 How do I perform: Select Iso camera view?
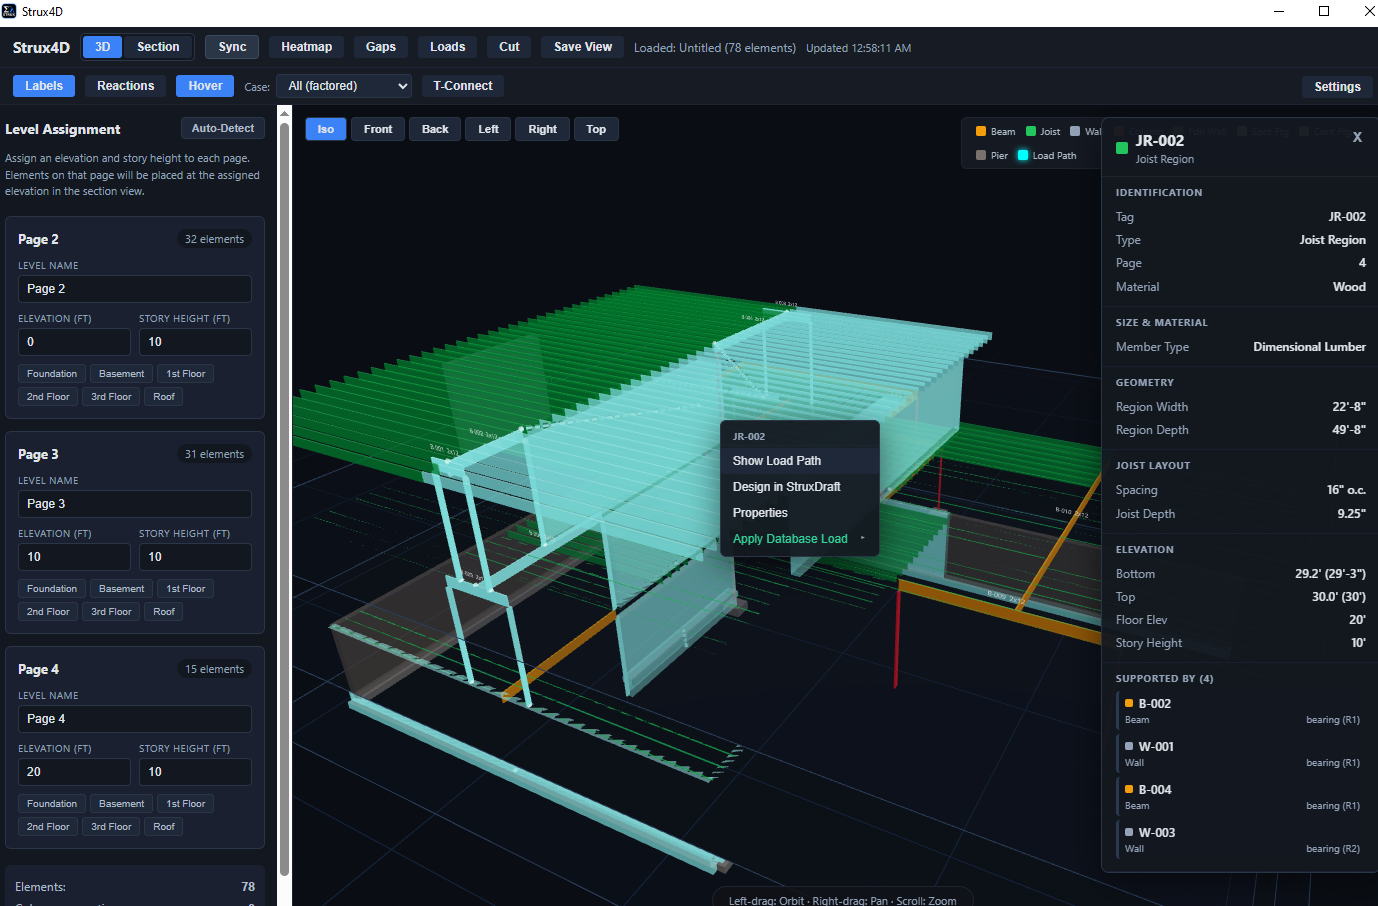click(x=326, y=129)
